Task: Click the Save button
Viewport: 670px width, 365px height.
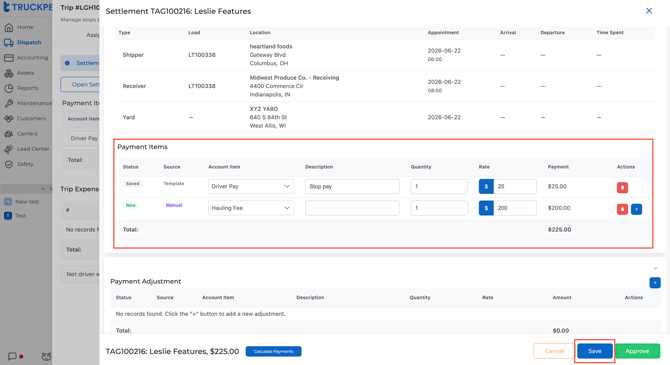Action: [x=595, y=351]
